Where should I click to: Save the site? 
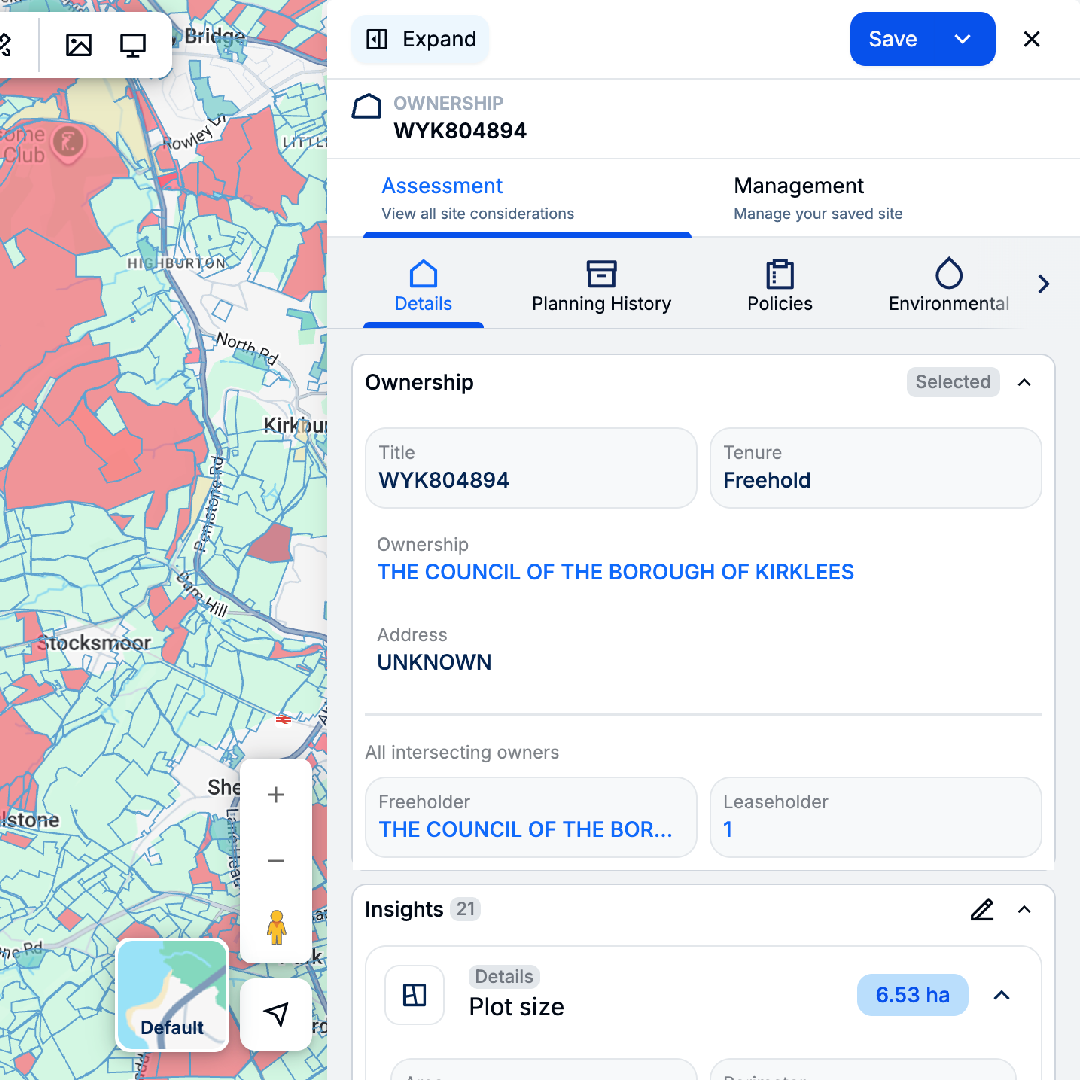[893, 39]
